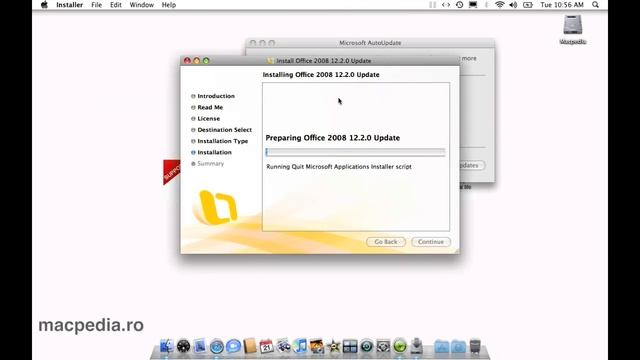The height and width of the screenshot is (360, 640).
Task: Open the Window menu
Action: pyautogui.click(x=142, y=5)
